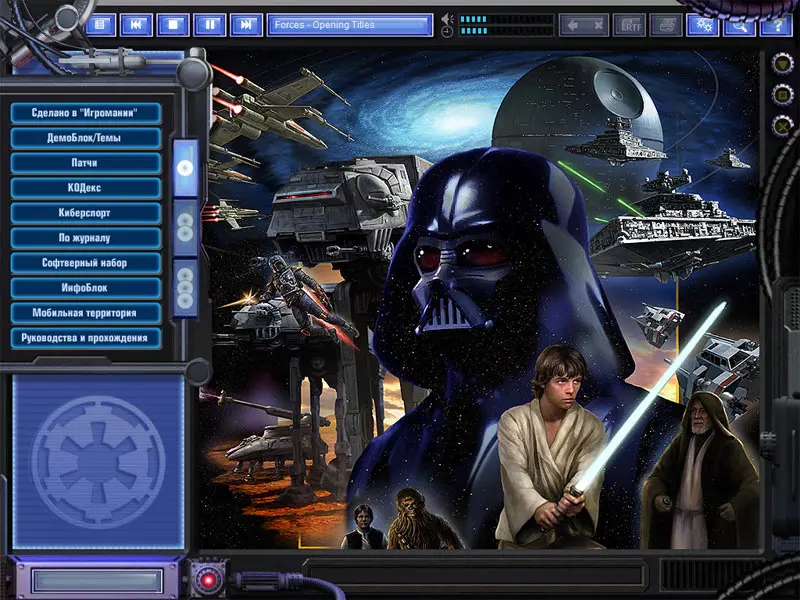Open the 'ДемоБлок/Темы' menu item

pos(86,138)
